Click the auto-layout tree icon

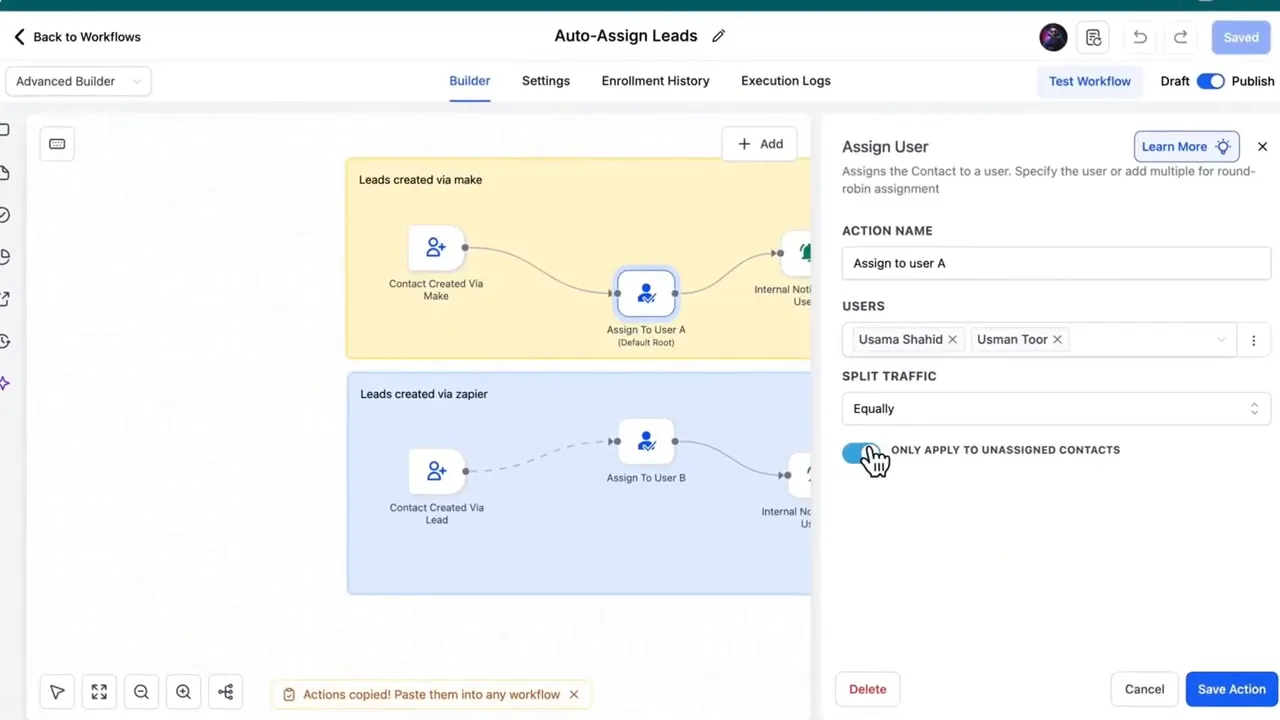(x=225, y=692)
